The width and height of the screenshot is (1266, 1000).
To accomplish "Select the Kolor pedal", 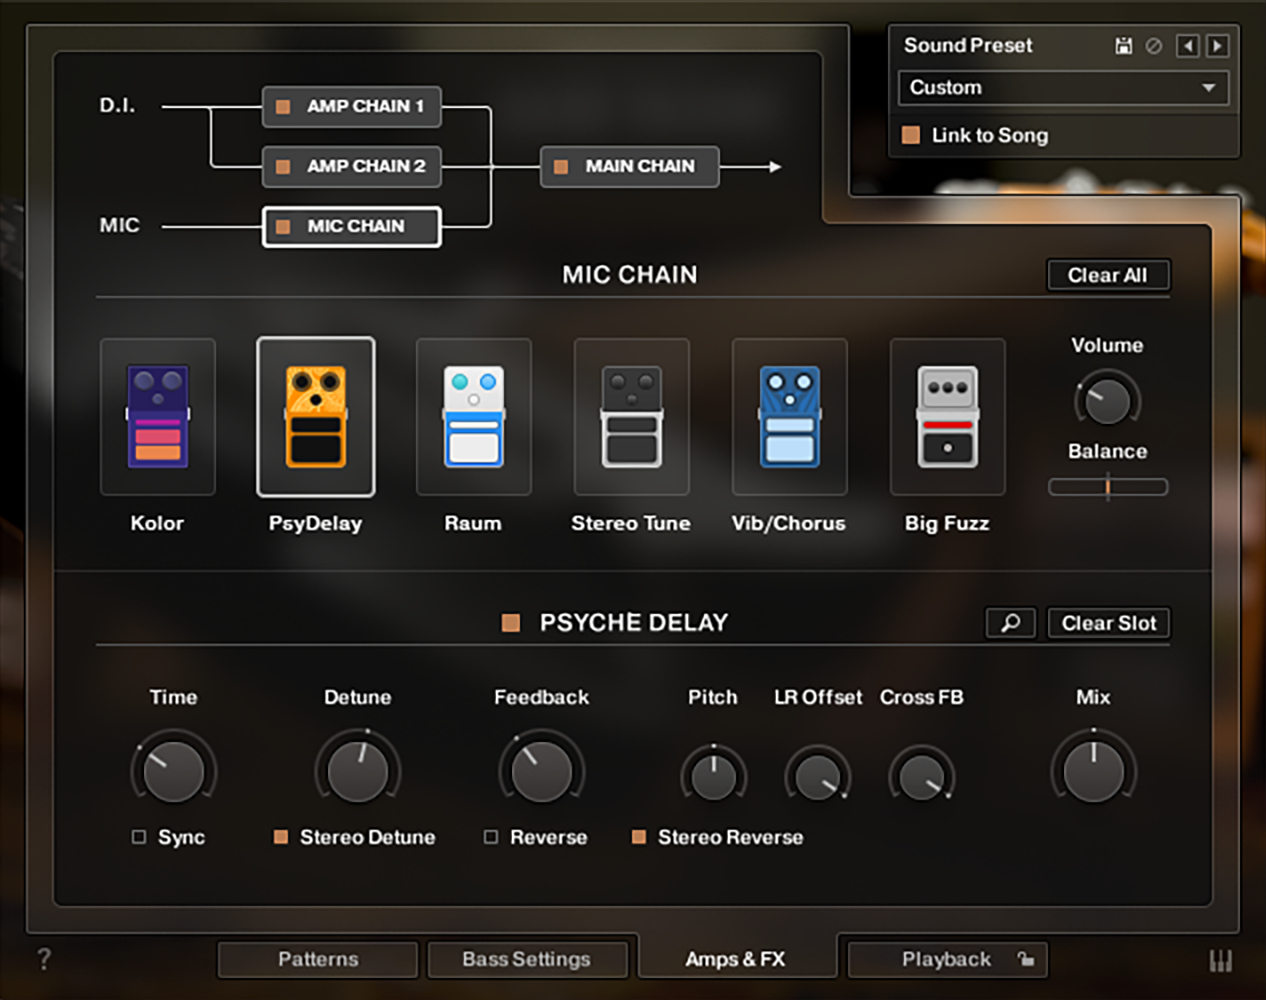I will [x=157, y=417].
